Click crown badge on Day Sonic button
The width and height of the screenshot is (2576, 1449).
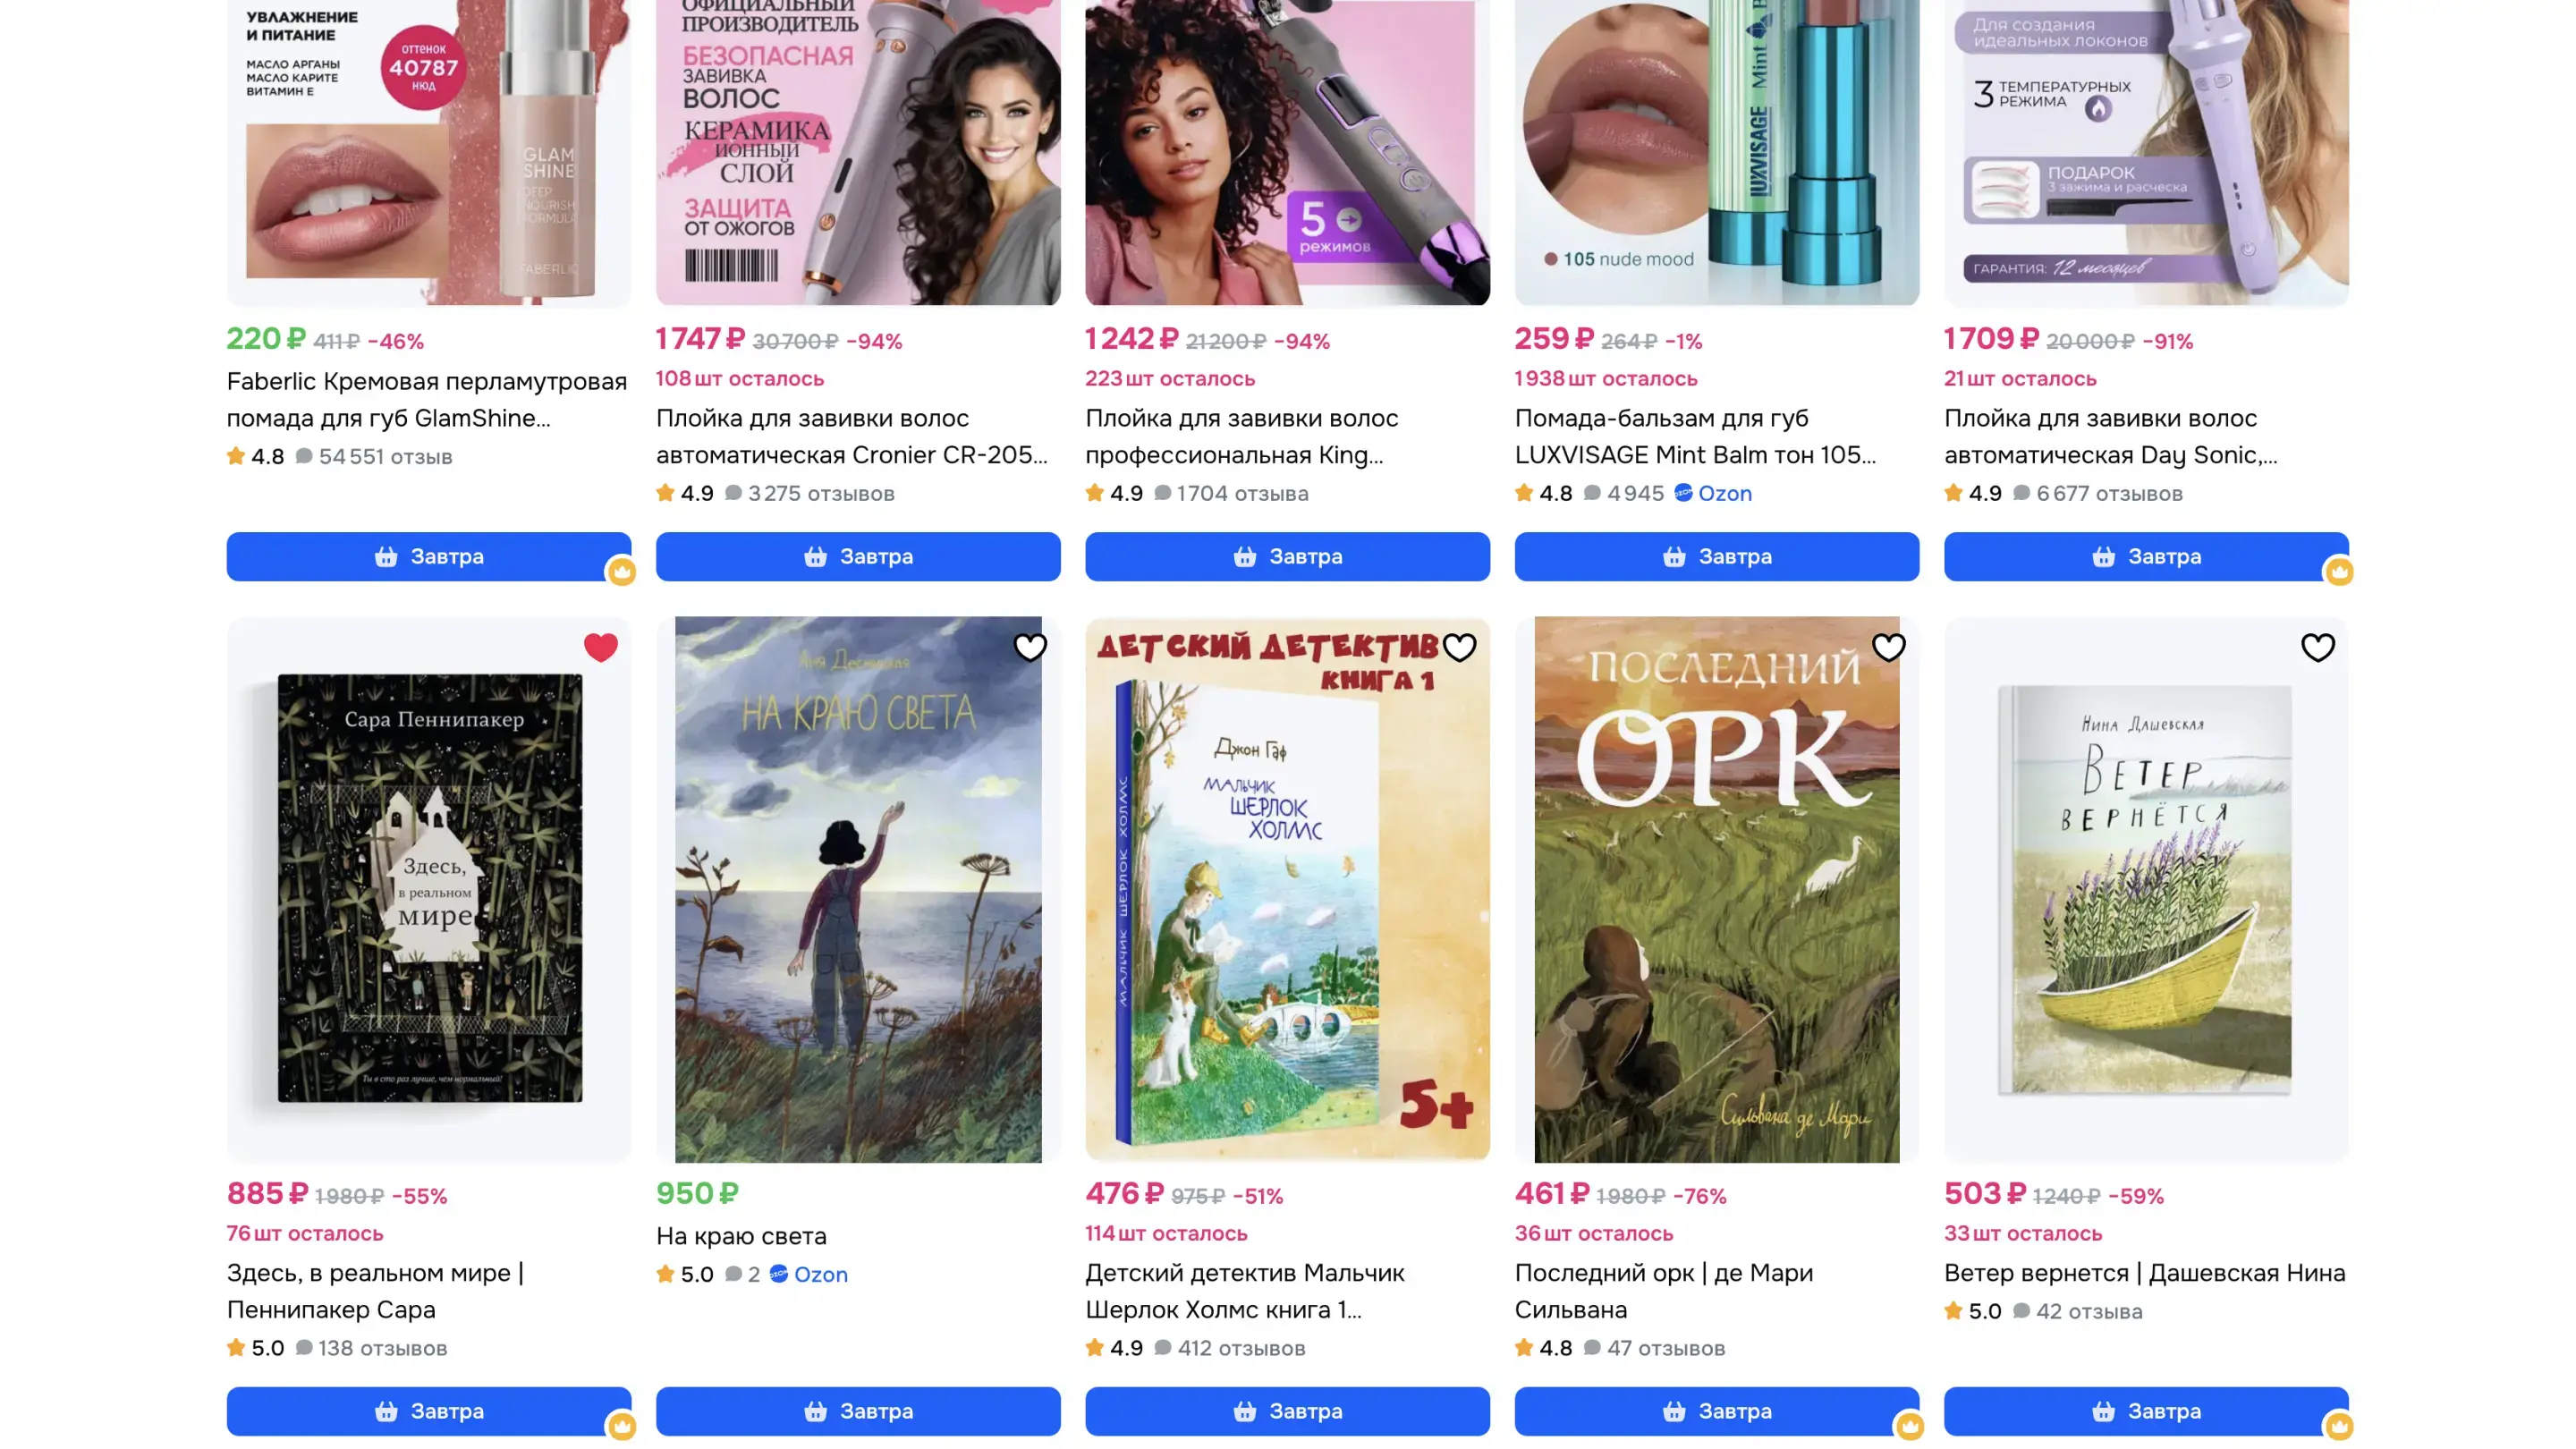tap(2339, 572)
